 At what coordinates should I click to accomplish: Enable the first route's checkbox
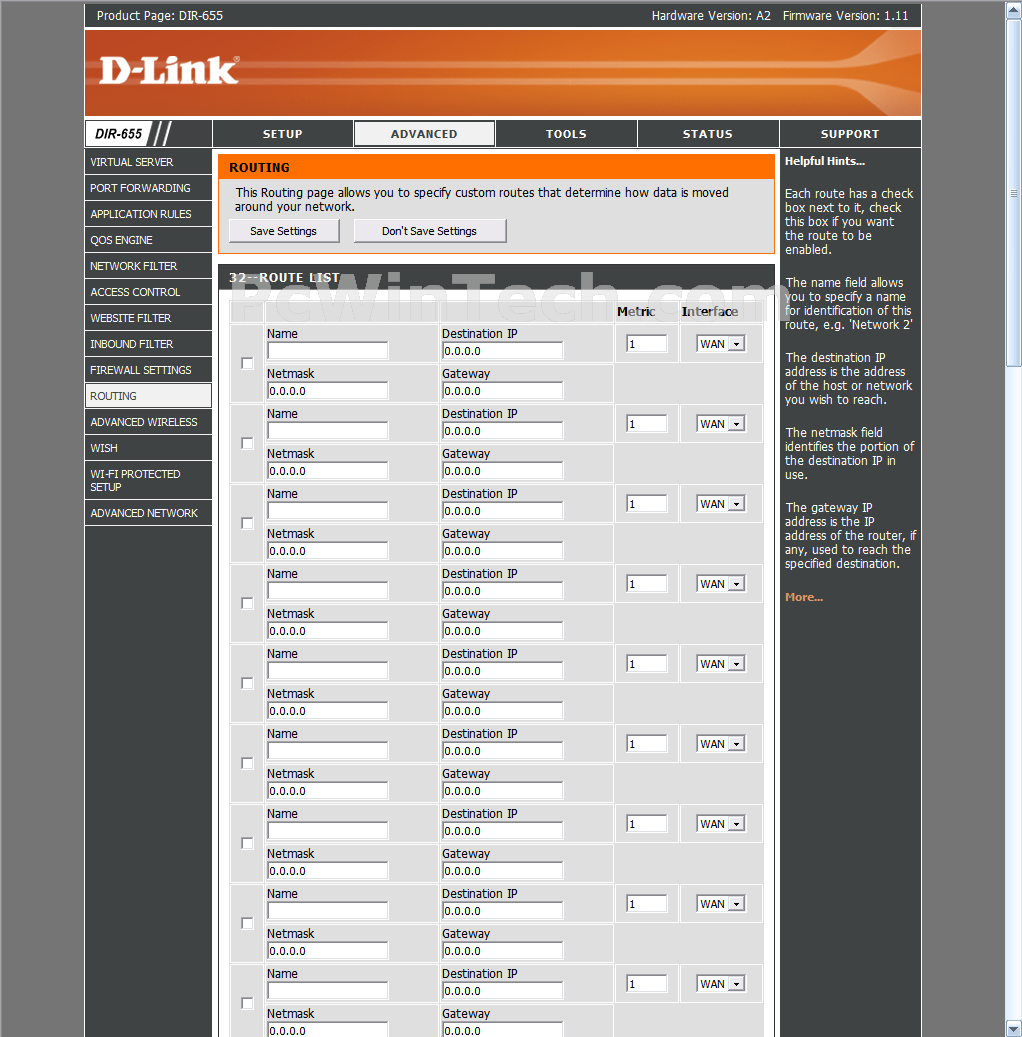click(x=247, y=363)
